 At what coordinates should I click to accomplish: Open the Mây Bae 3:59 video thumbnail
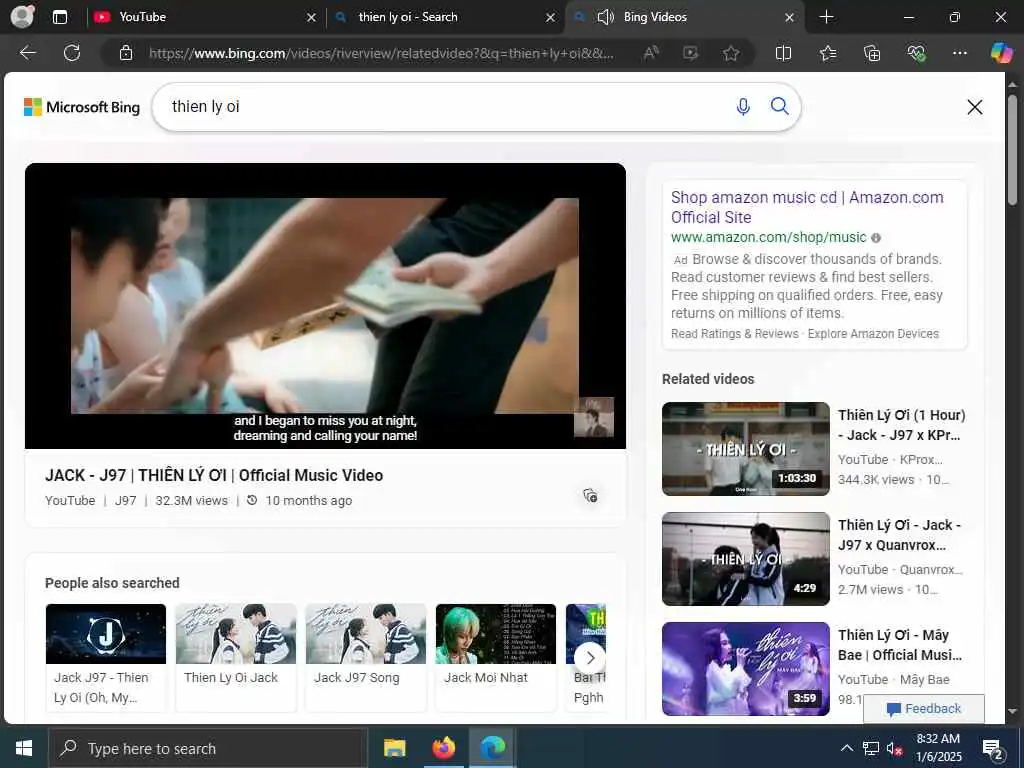click(746, 669)
